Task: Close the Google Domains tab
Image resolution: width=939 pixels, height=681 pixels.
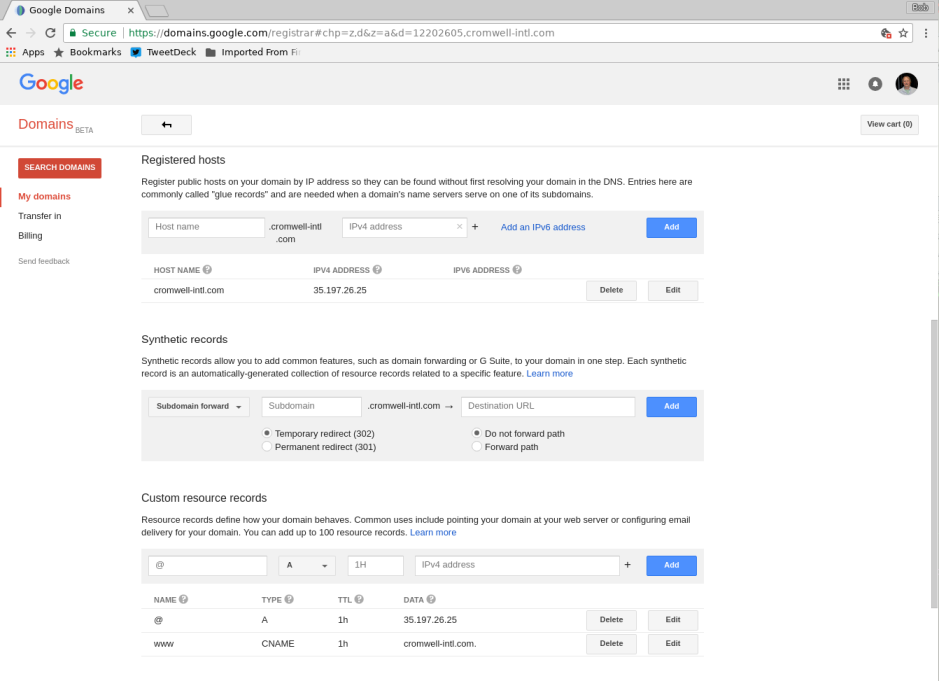Action: click(131, 10)
